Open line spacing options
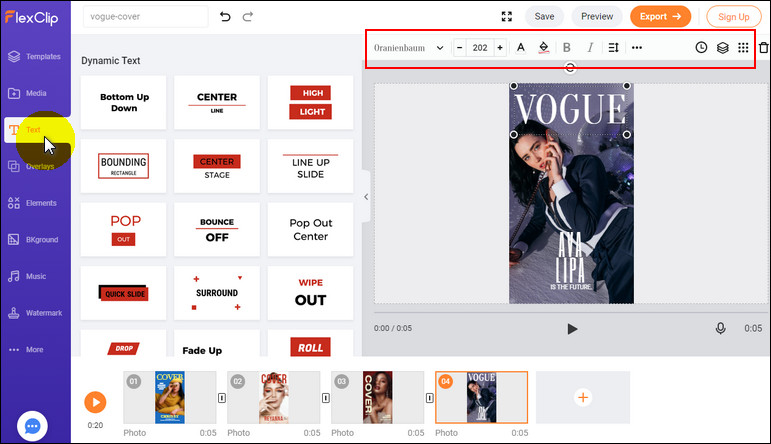 613,48
